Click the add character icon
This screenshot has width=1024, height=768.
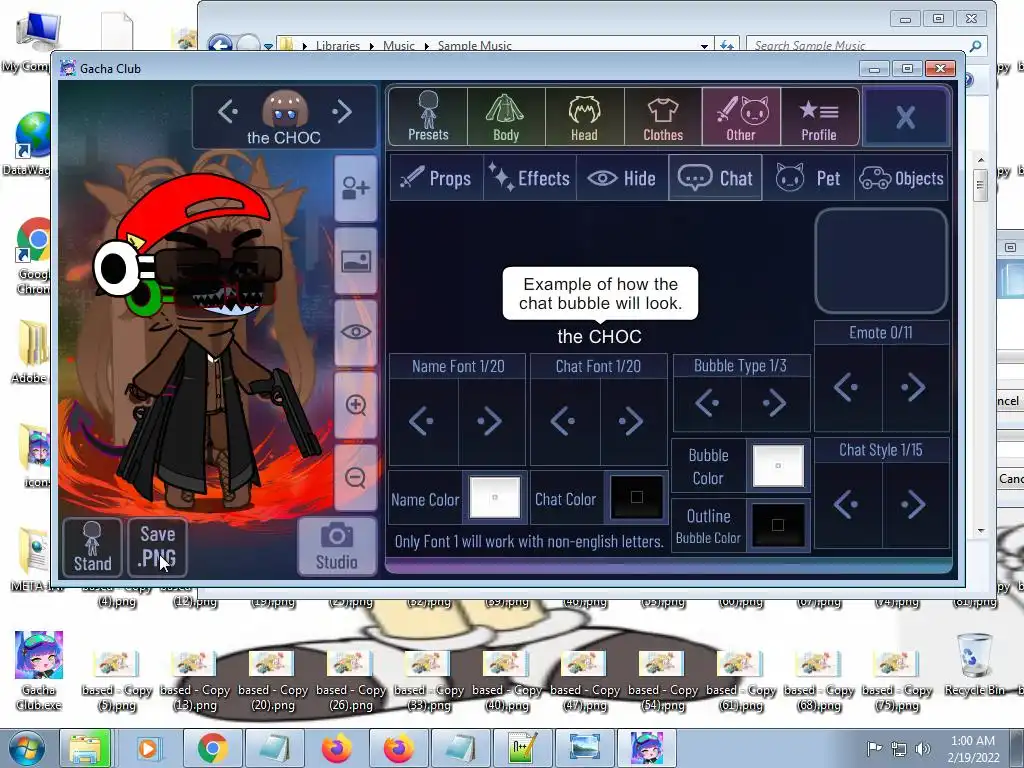pos(355,189)
